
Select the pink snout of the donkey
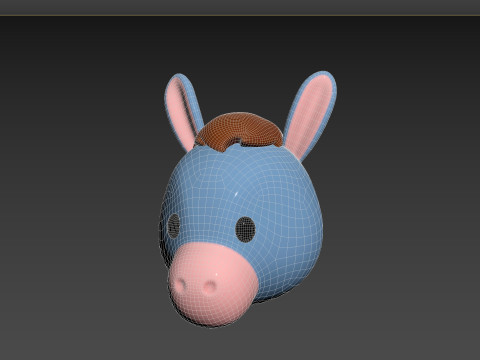pos(213,284)
